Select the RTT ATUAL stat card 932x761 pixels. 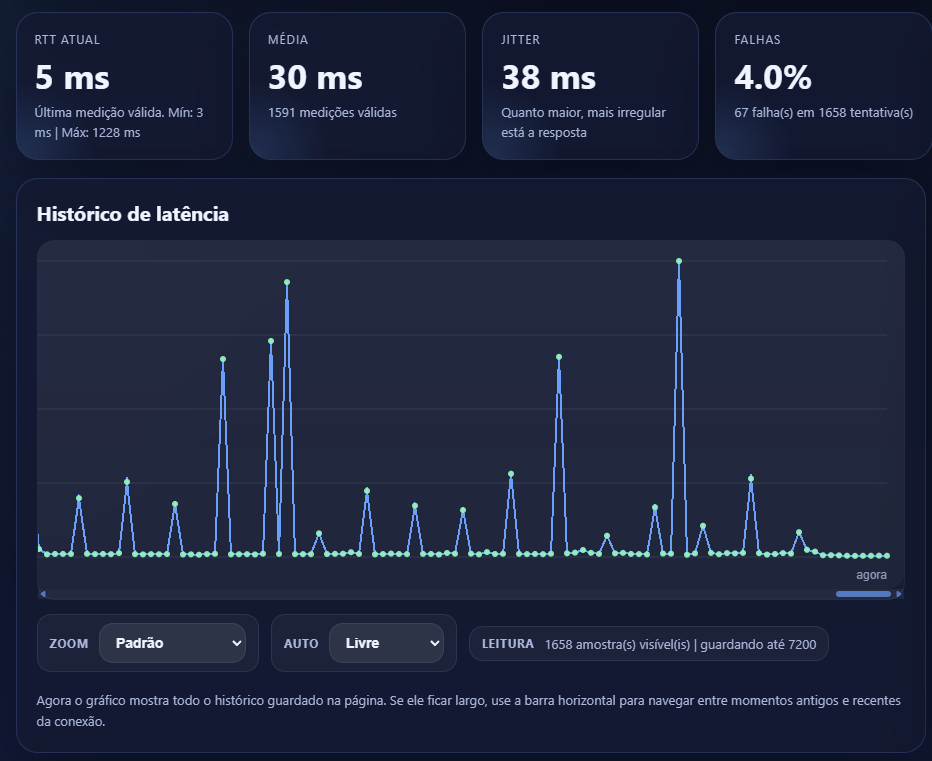[x=124, y=85]
